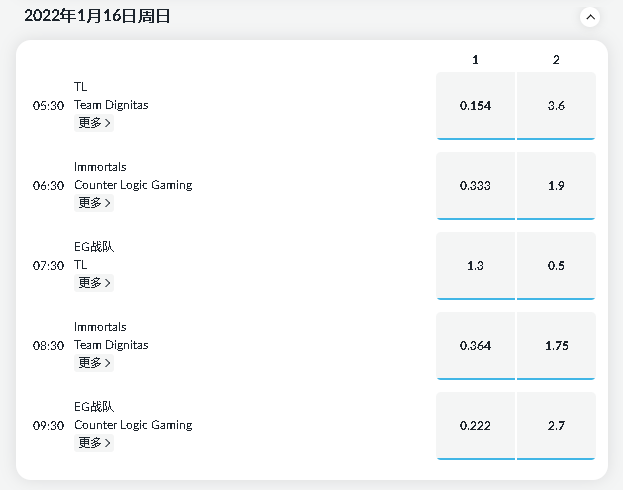
Task: Click TL in the 07:30 match
Action: [x=80, y=265]
